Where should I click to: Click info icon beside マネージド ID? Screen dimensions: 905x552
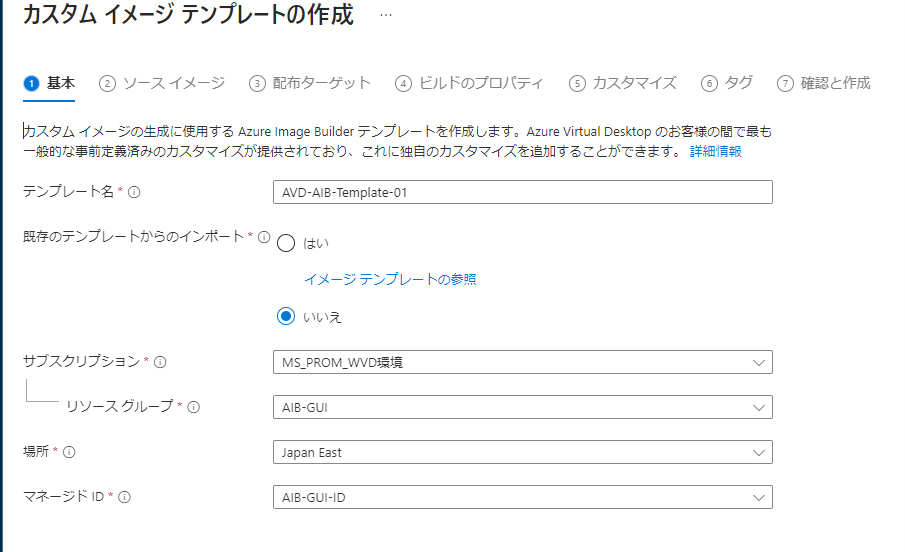click(x=125, y=496)
